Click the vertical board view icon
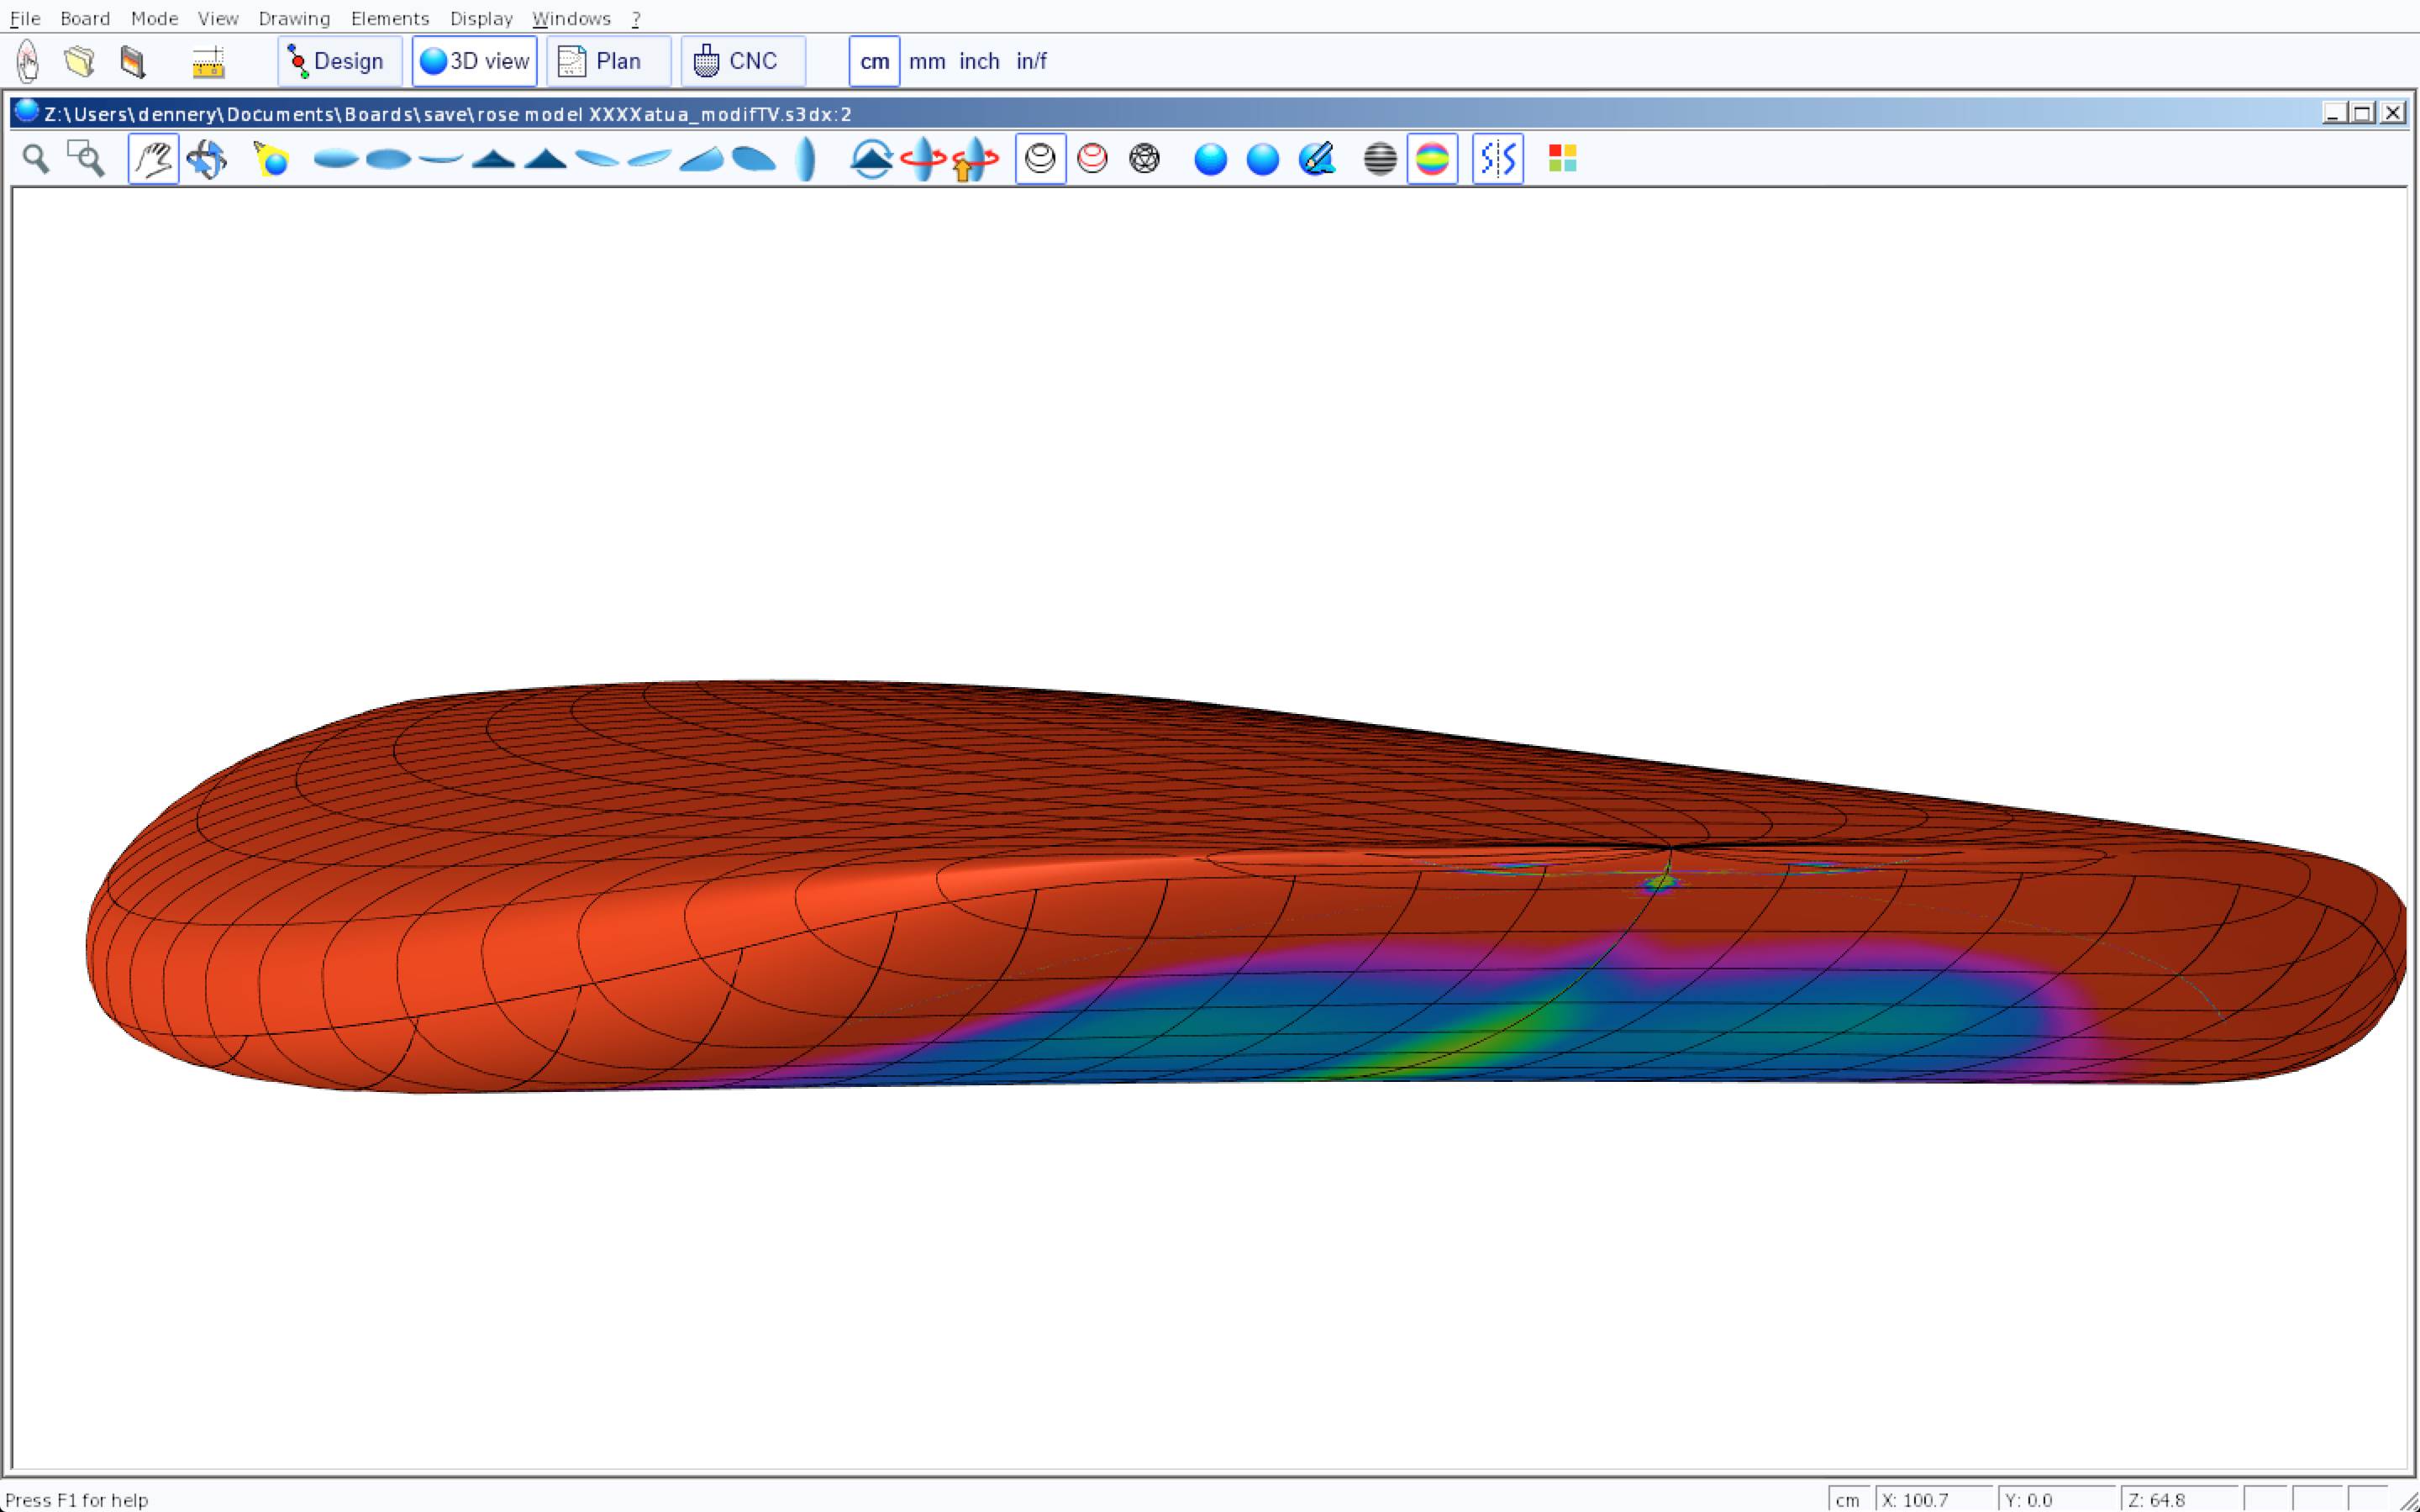Viewport: 2420px width, 1512px height. 805,159
